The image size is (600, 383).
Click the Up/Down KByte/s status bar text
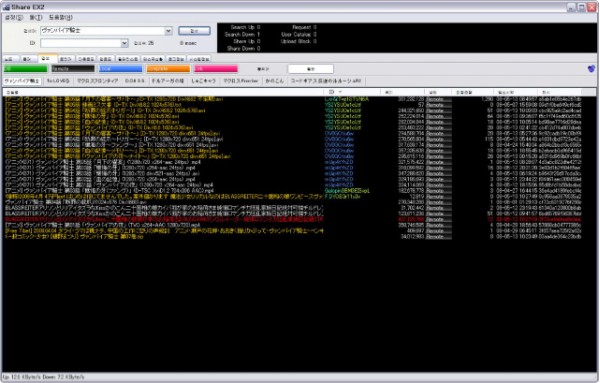pos(44,377)
